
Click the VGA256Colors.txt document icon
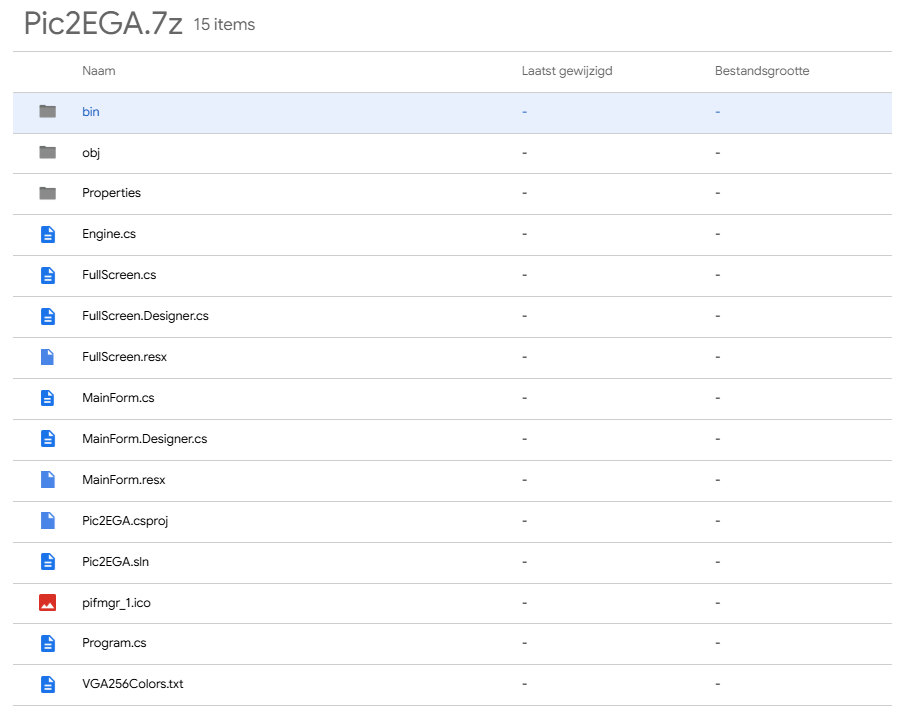pos(47,685)
